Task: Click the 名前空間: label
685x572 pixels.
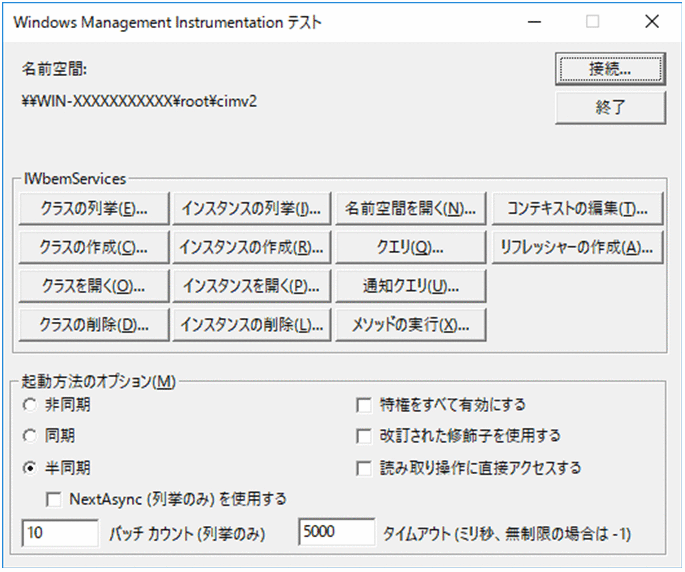Action: [x=55, y=69]
